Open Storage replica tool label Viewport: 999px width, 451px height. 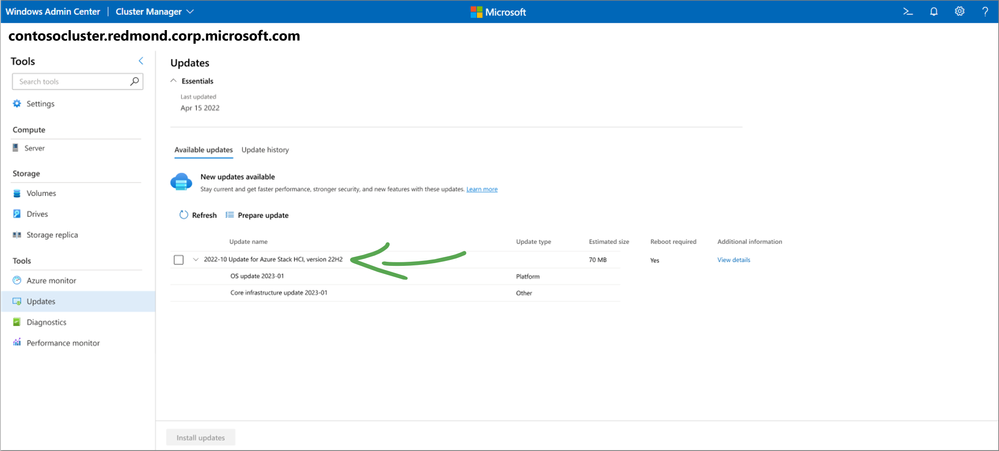click(x=52, y=235)
